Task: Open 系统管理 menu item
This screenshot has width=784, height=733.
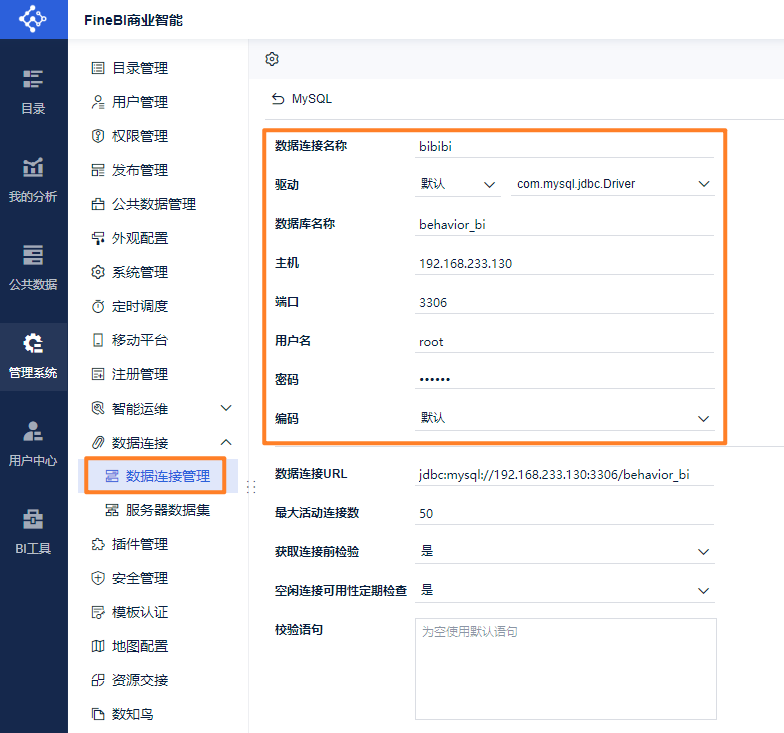Action: point(140,272)
